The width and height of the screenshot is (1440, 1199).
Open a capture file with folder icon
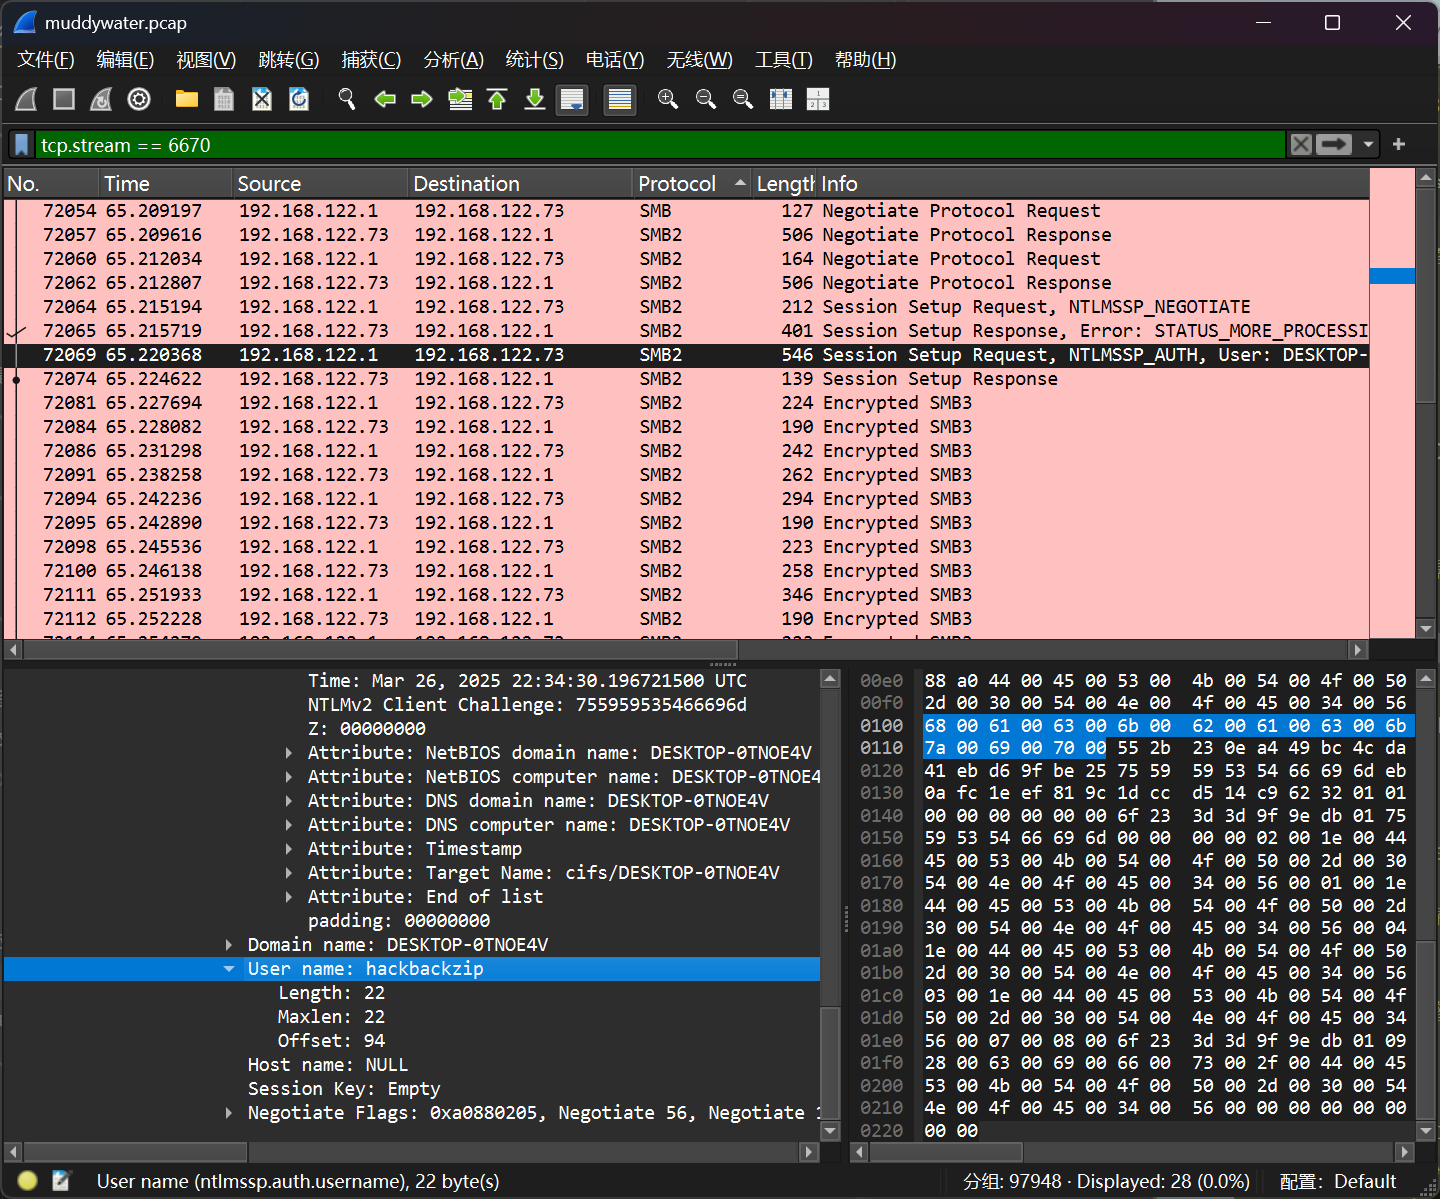pos(187,99)
